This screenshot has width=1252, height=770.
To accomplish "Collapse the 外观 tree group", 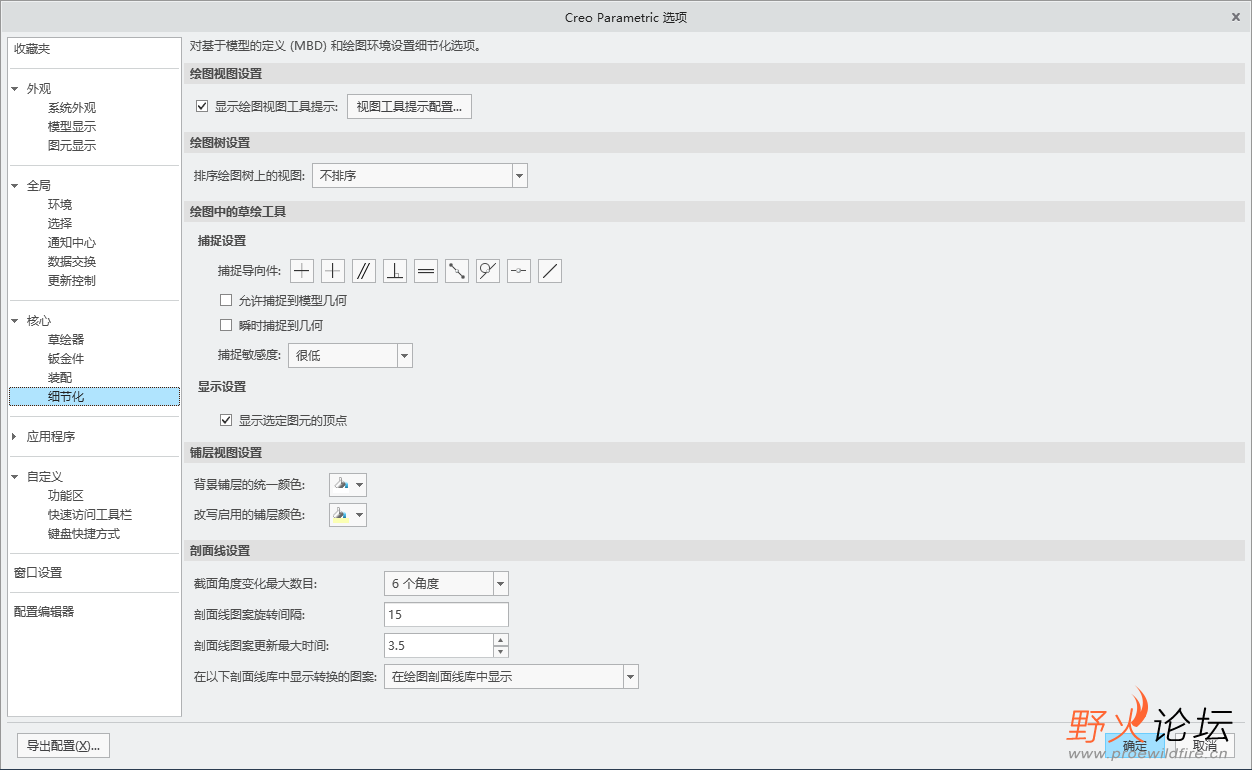I will [x=15, y=89].
